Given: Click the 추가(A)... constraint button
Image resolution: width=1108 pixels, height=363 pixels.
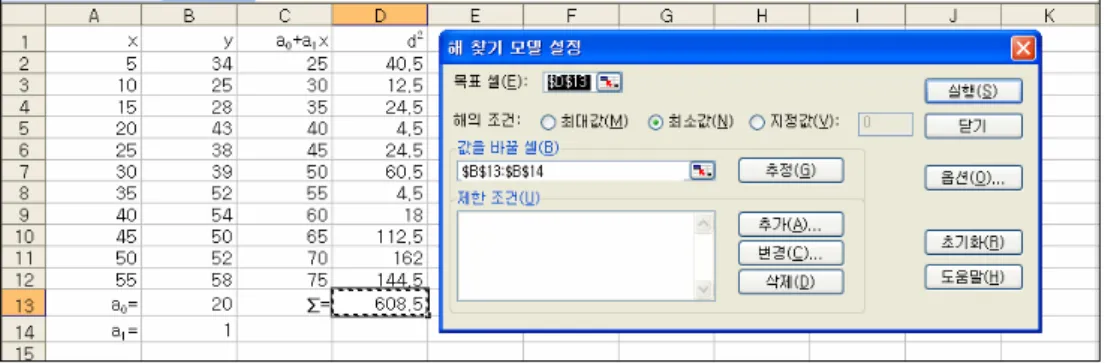Looking at the screenshot, I should [x=791, y=224].
